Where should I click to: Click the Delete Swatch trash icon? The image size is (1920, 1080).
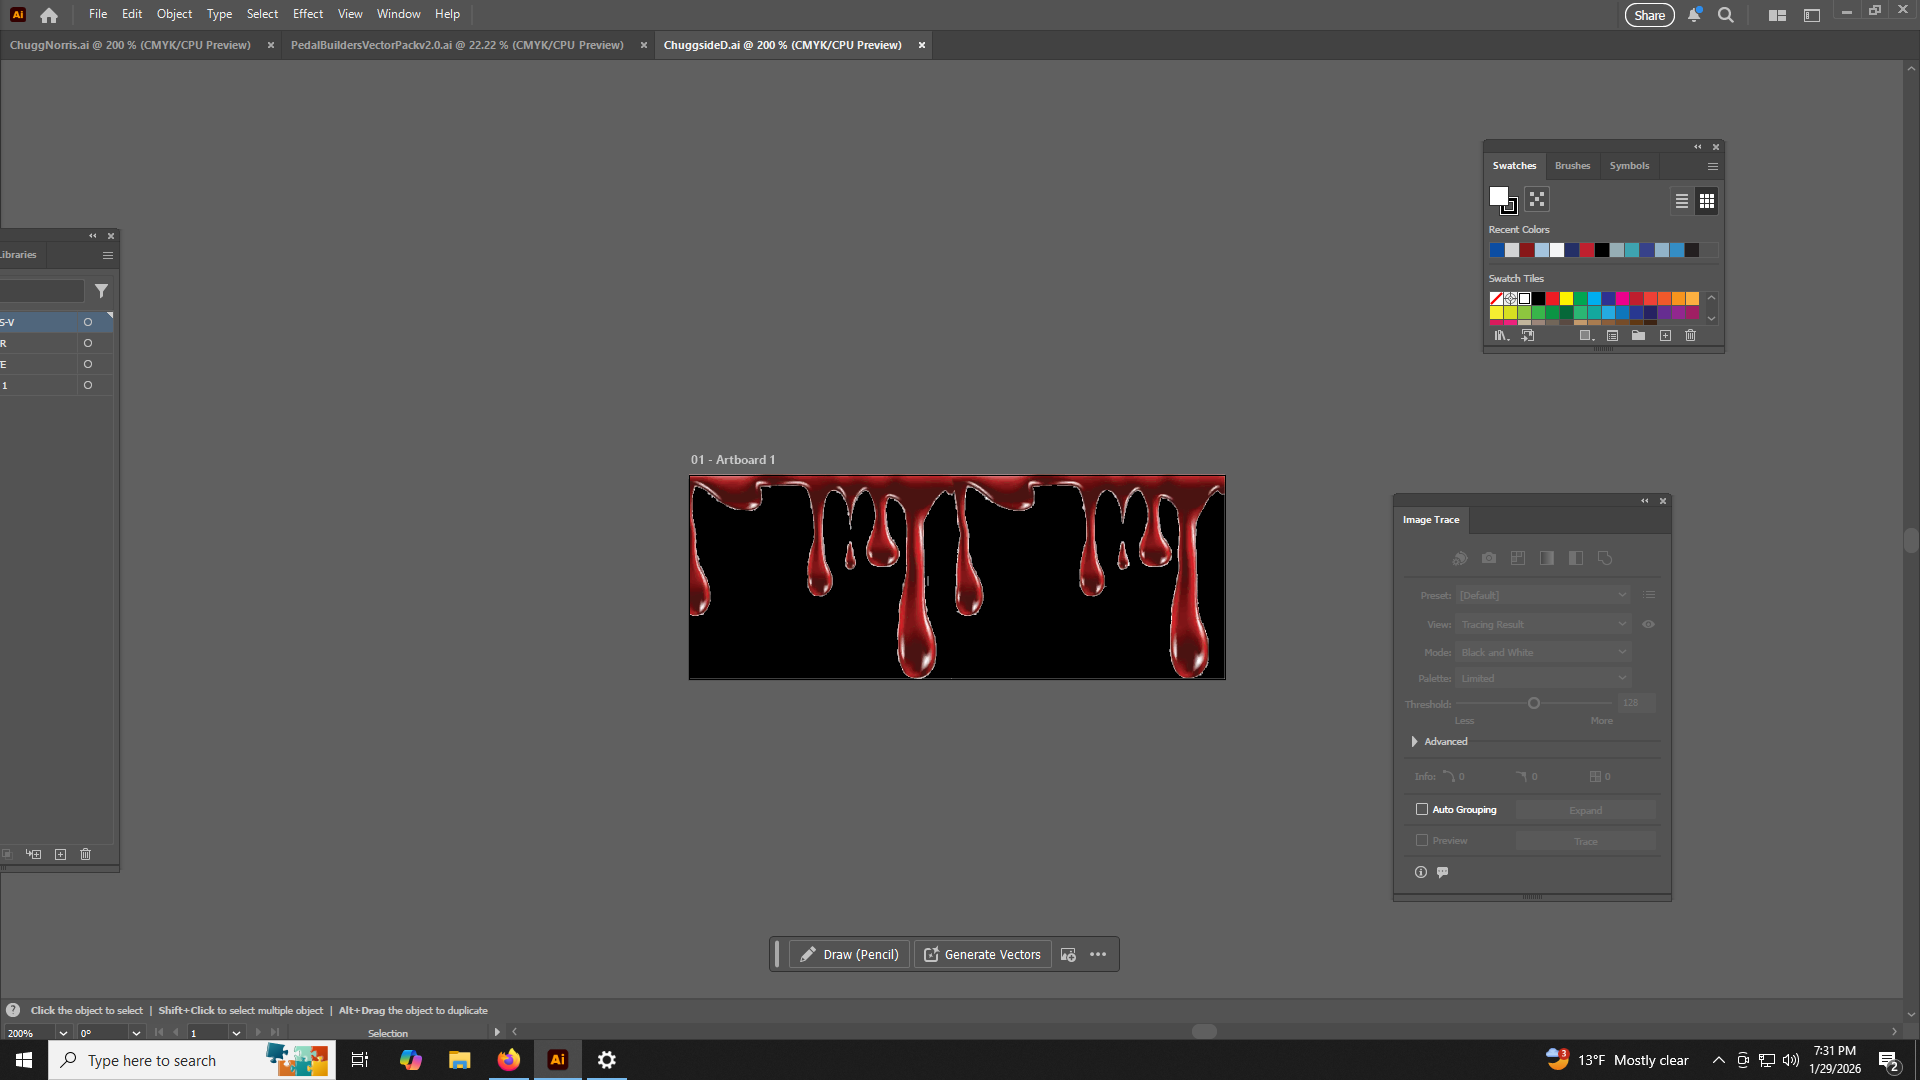click(x=1690, y=336)
